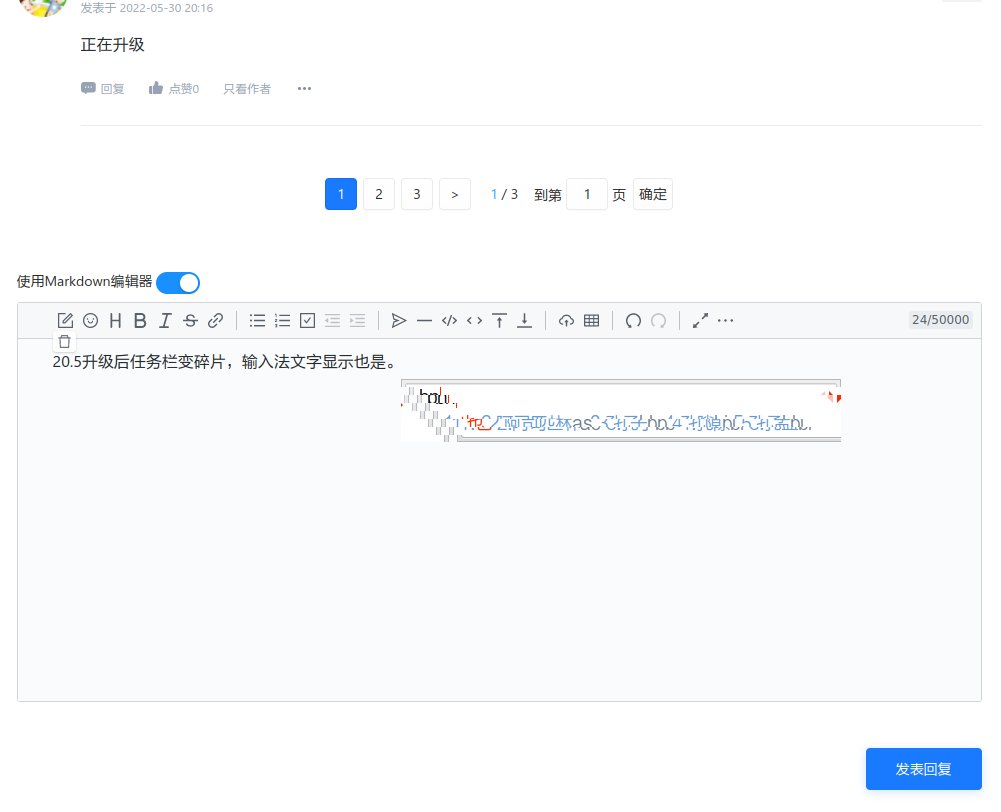Open the next page with the > arrow
The height and width of the screenshot is (812, 1001).
455,194
